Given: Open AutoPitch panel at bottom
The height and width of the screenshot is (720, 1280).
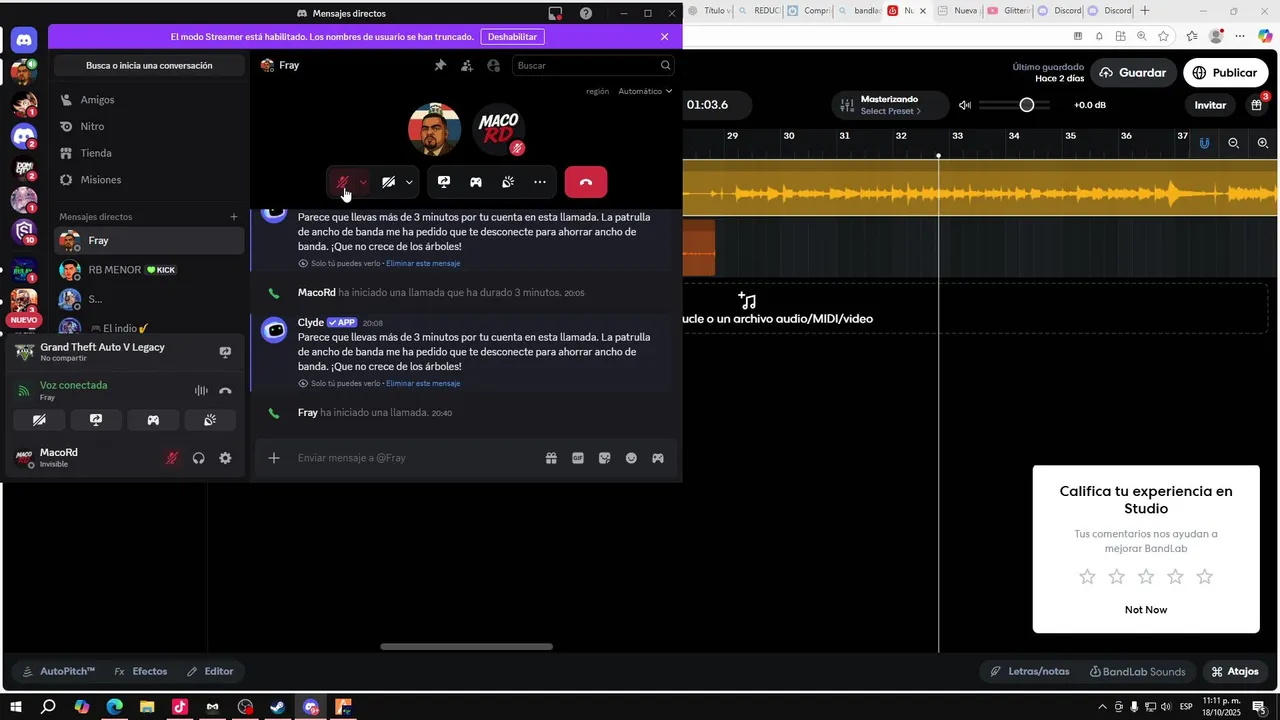Looking at the screenshot, I should pos(59,671).
